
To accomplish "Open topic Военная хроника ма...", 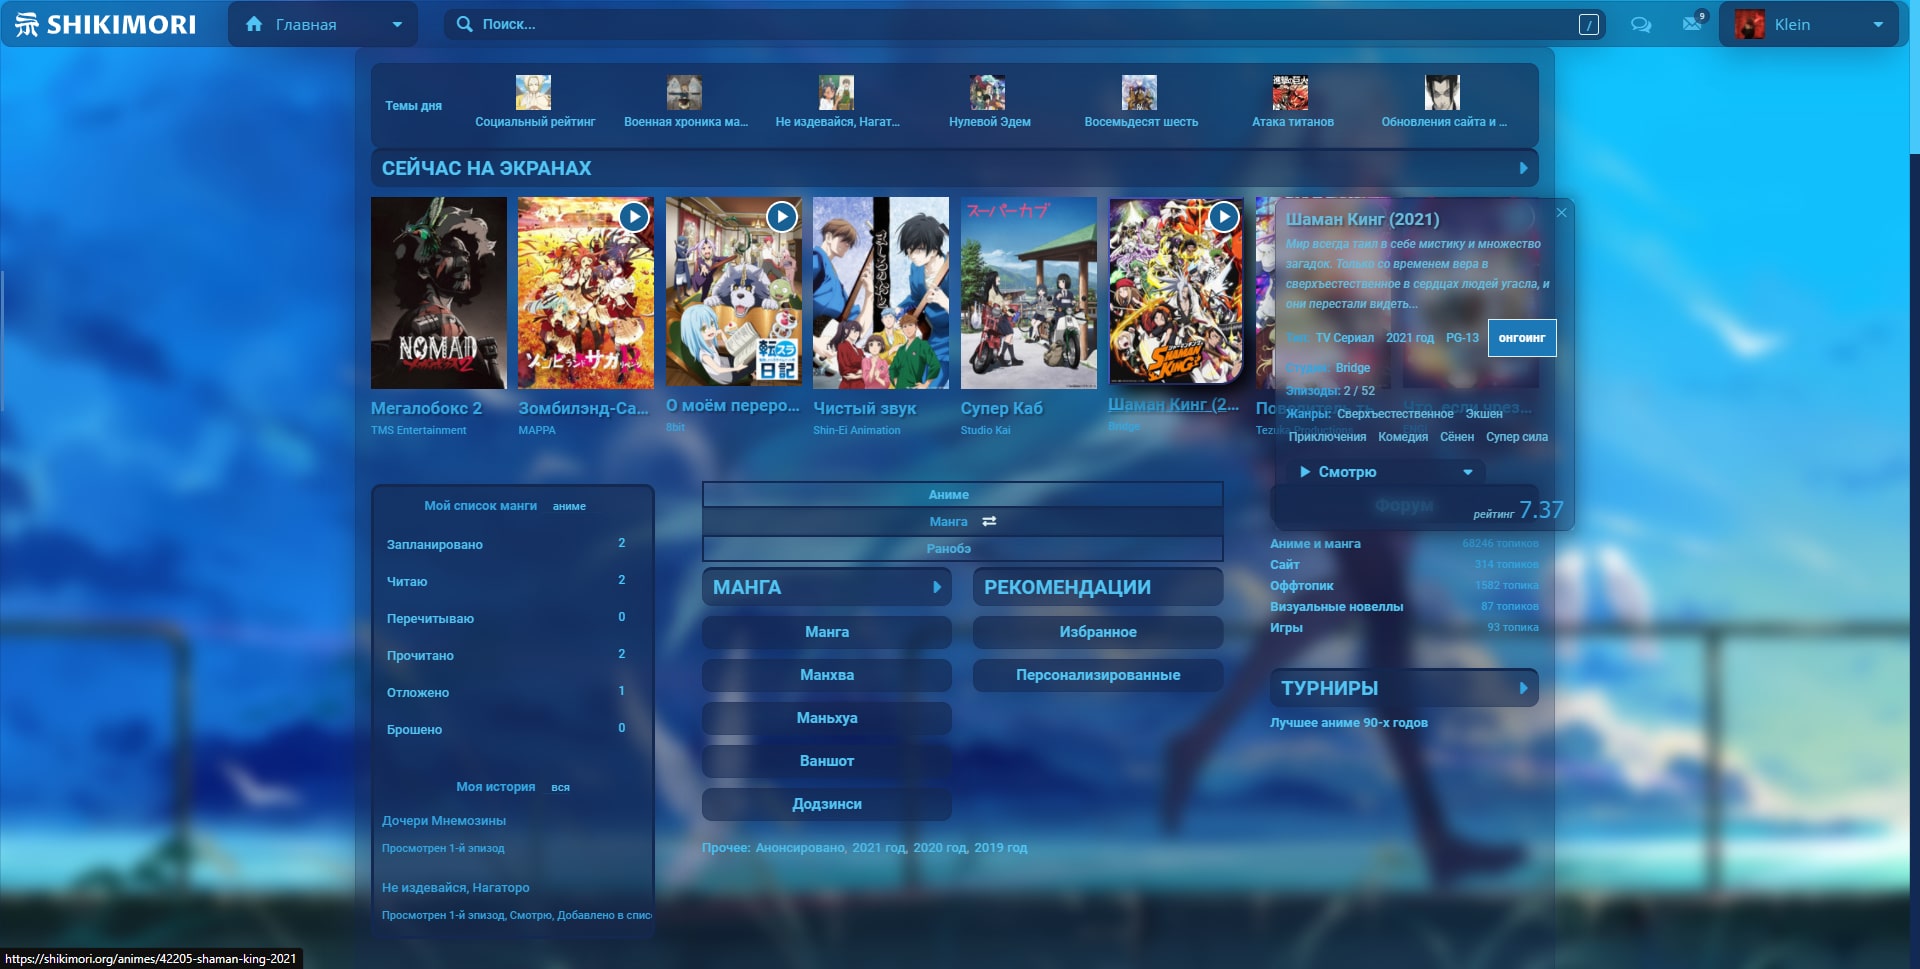I will tap(686, 122).
